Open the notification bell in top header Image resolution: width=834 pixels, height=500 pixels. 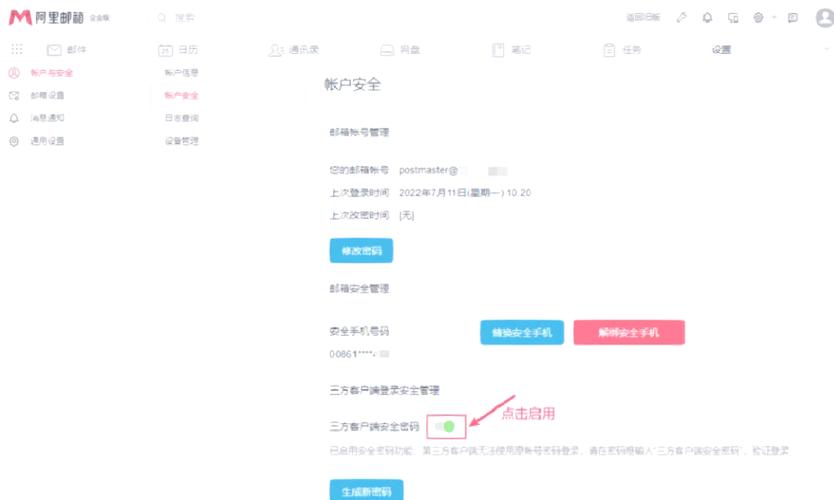click(x=707, y=18)
